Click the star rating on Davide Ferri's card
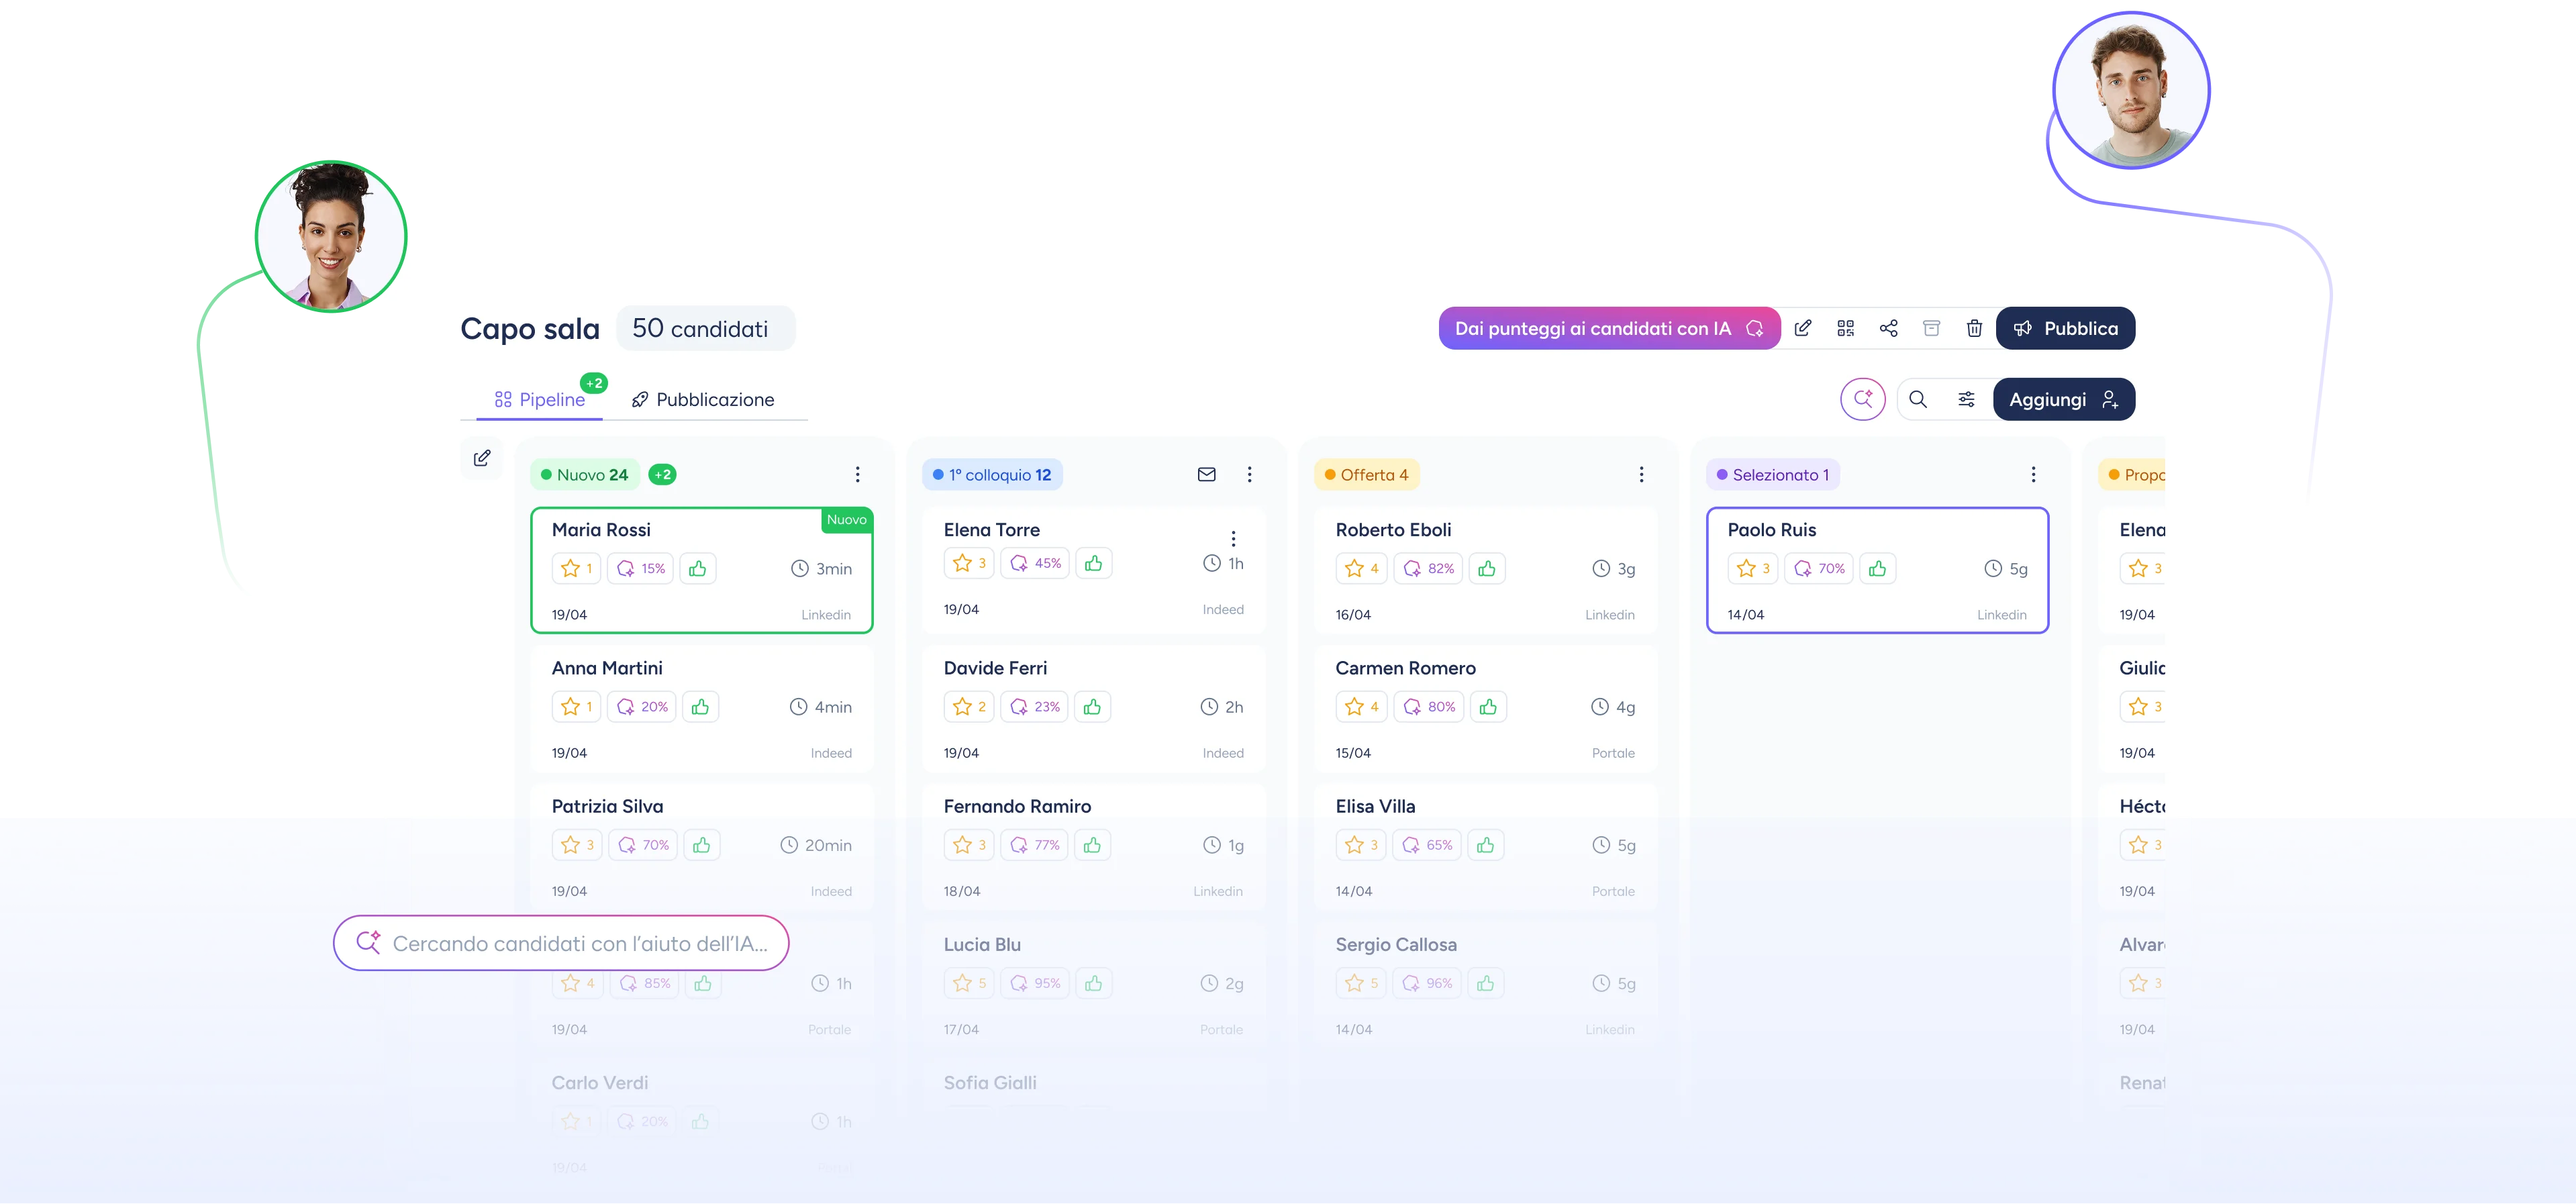This screenshot has height=1204, width=2576. pyautogui.click(x=969, y=706)
